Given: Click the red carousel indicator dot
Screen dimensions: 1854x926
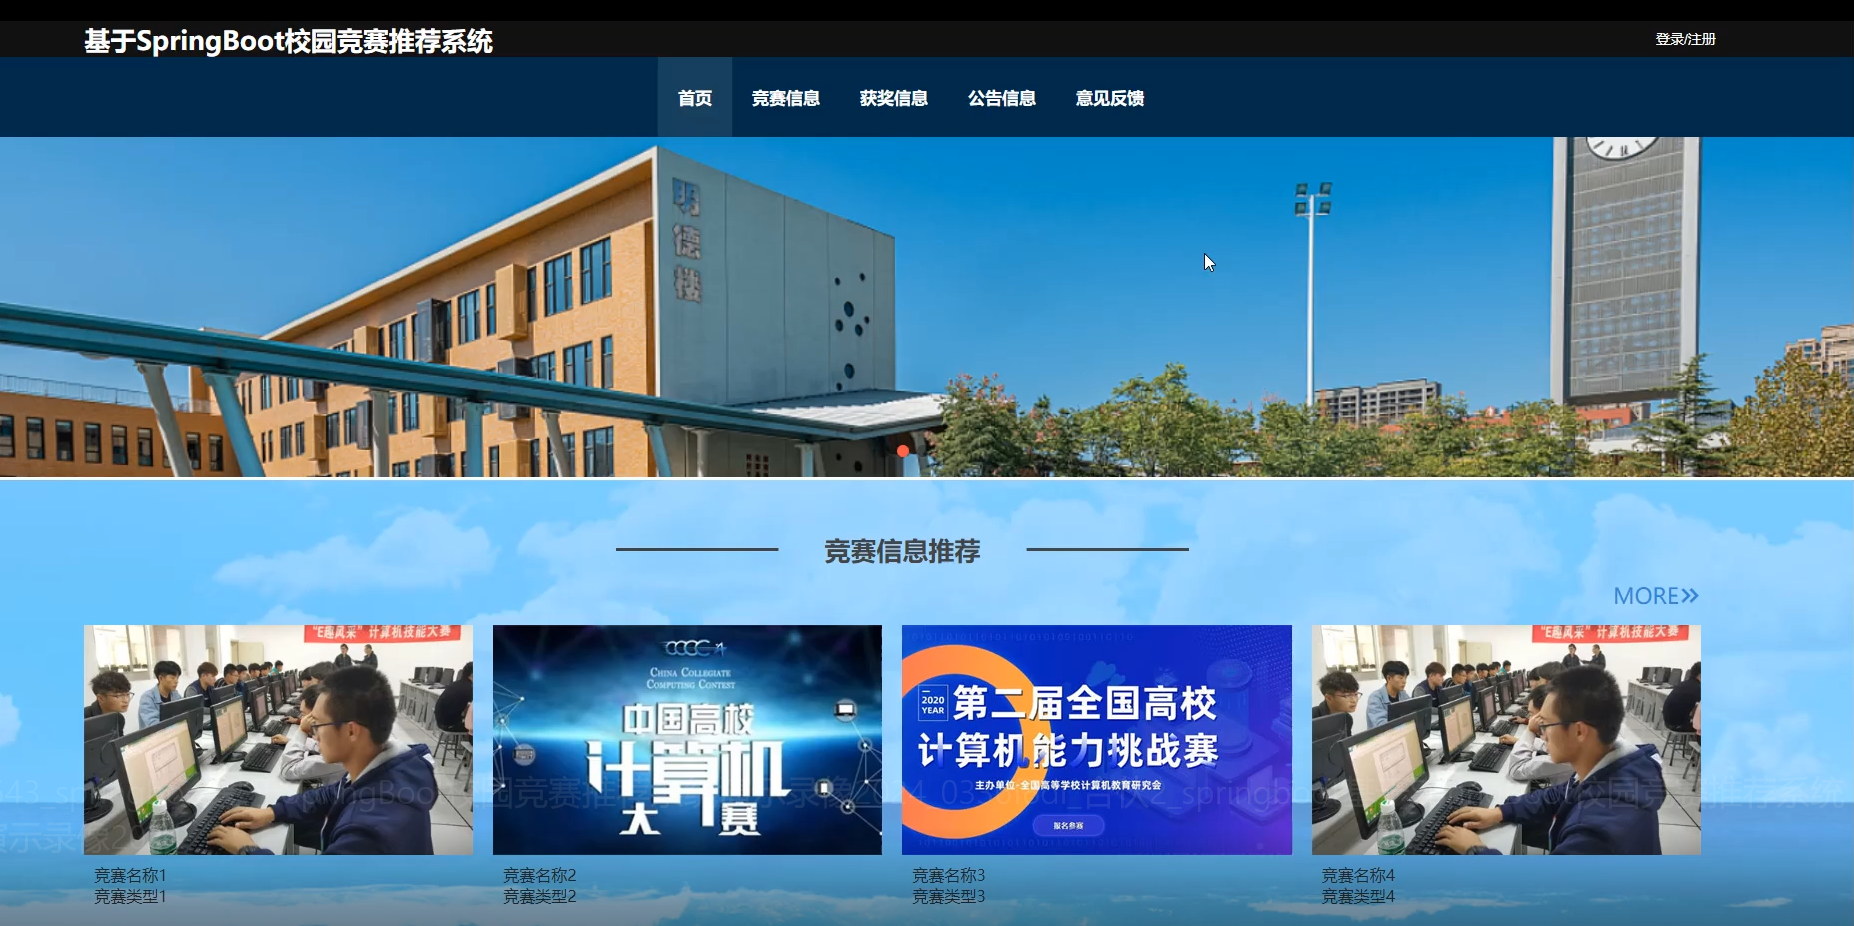Looking at the screenshot, I should coord(903,451).
